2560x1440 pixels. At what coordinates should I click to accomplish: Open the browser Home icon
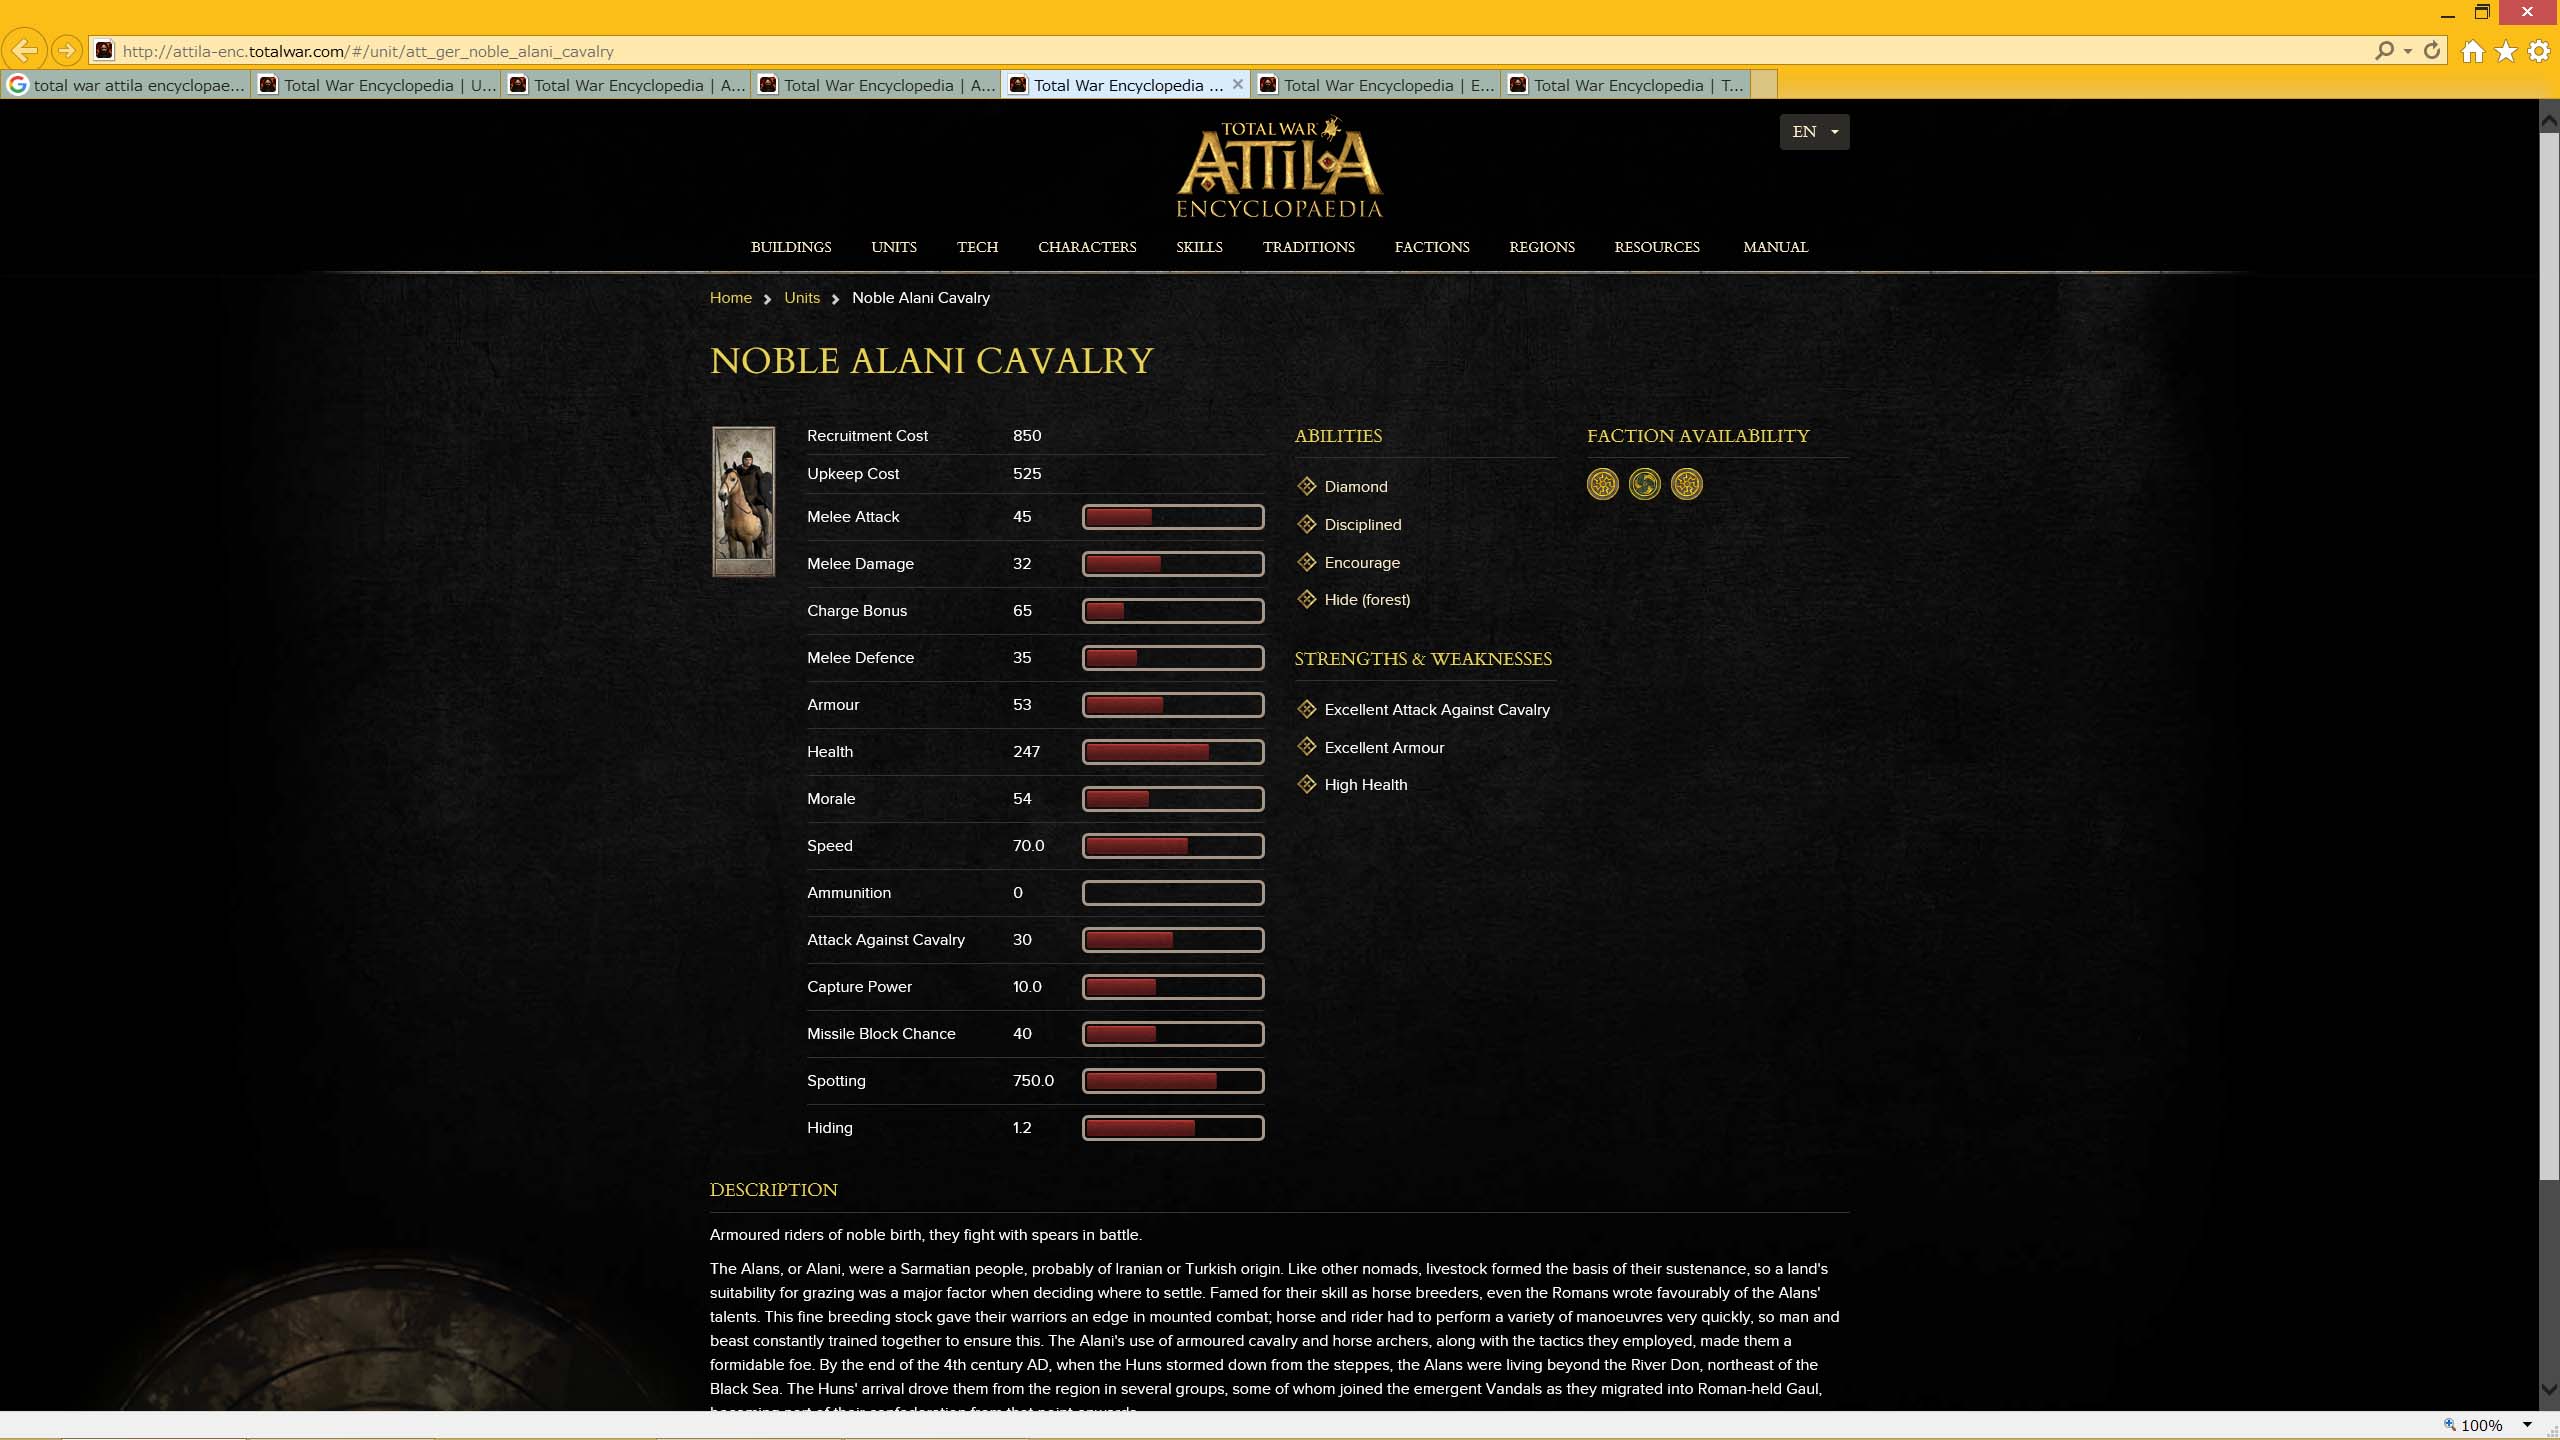coord(2472,51)
